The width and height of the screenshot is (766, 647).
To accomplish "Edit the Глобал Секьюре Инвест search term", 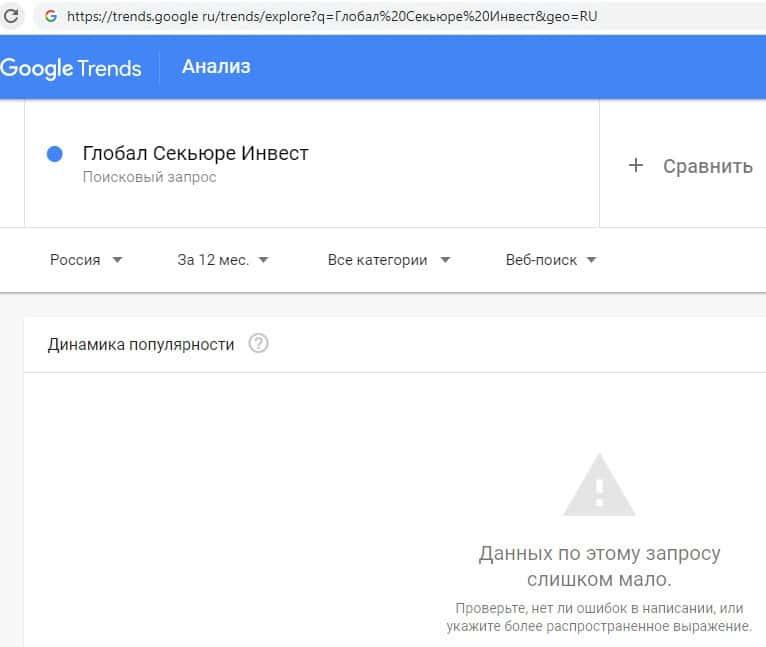I will pyautogui.click(x=195, y=154).
